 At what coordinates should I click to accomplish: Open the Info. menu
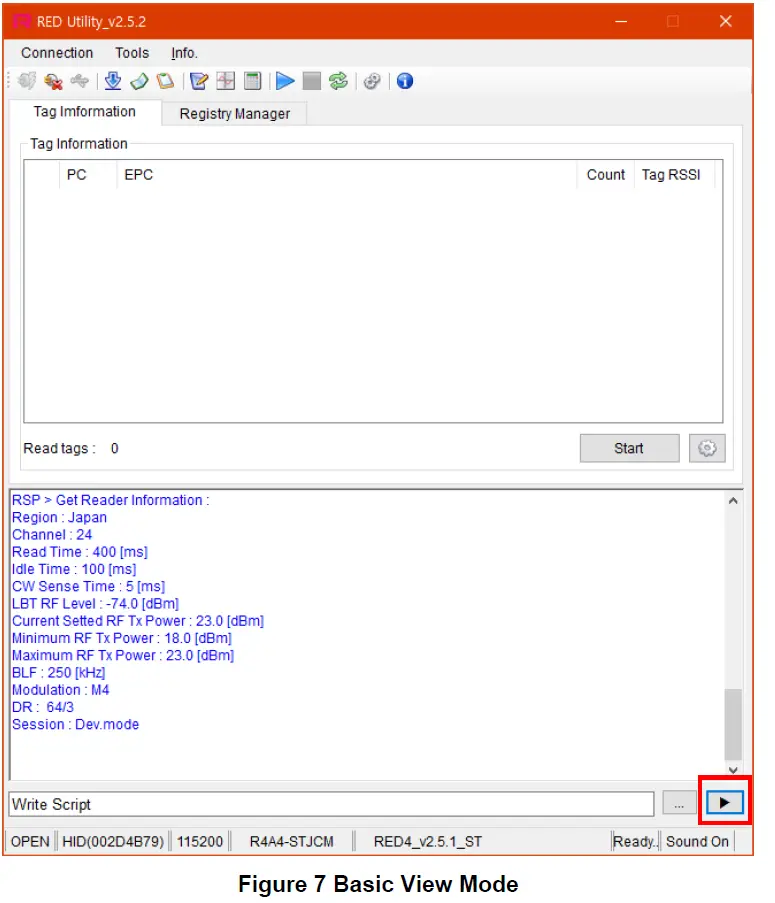184,53
